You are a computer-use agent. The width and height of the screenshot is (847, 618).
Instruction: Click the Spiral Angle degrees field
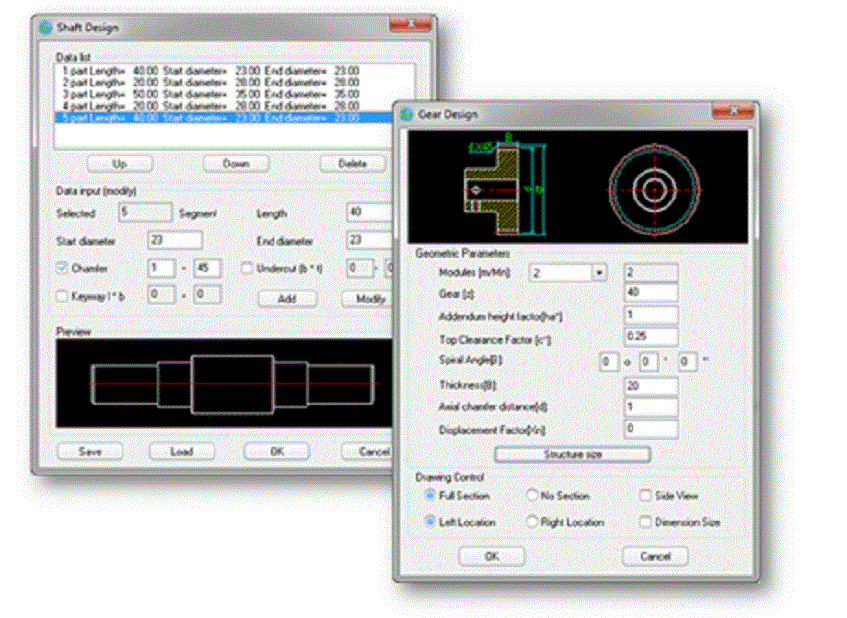point(609,361)
